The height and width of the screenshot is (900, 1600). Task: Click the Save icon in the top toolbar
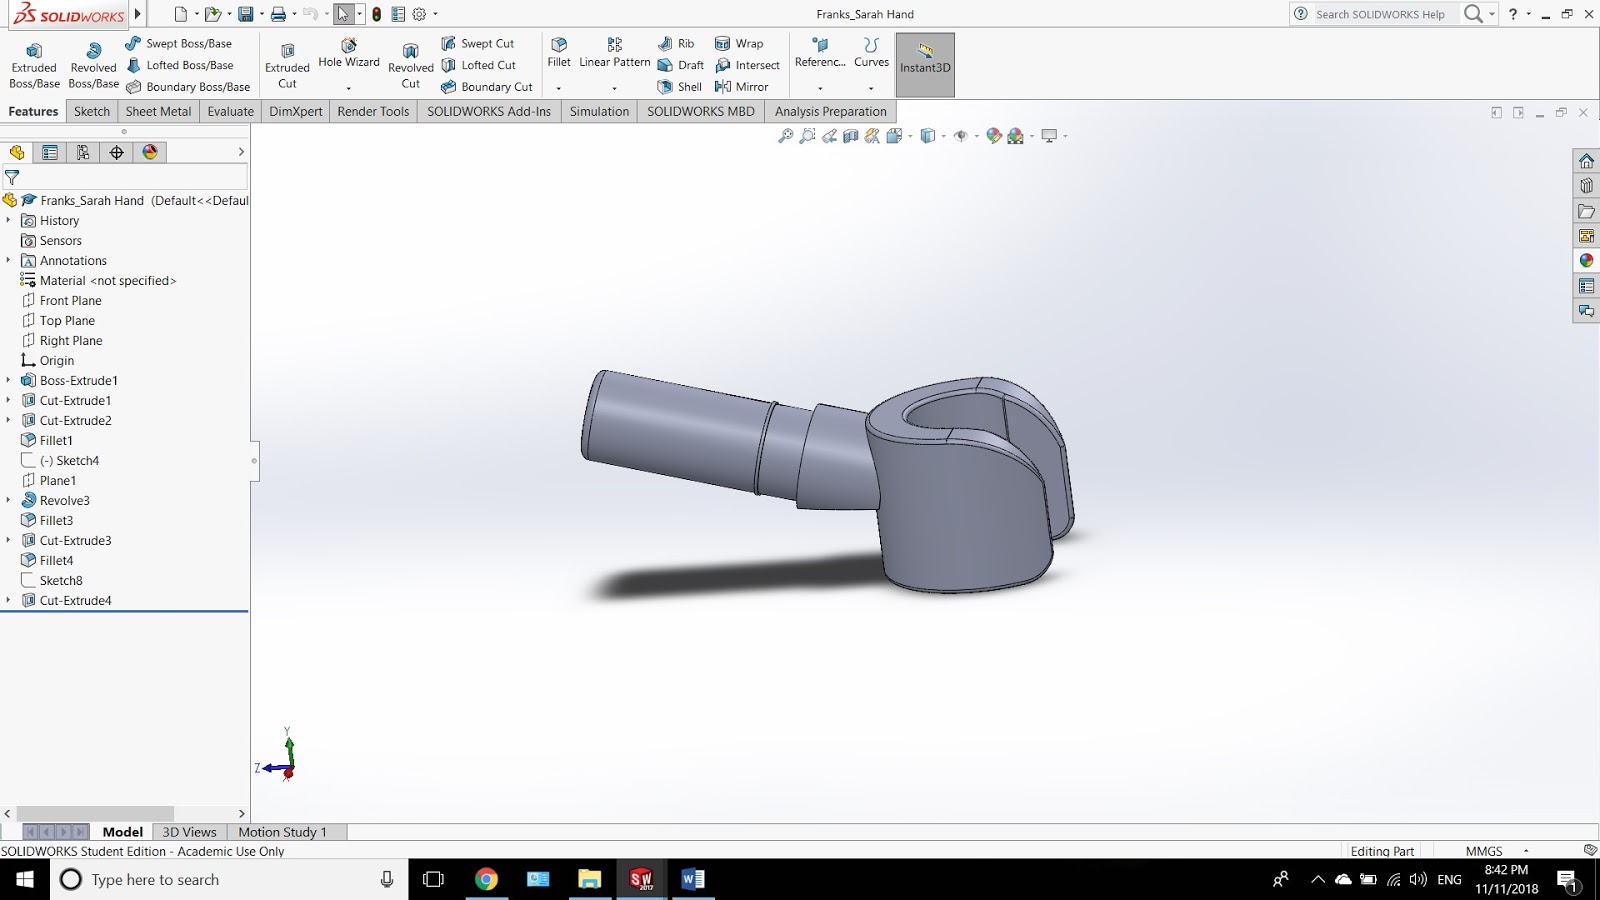coord(245,14)
